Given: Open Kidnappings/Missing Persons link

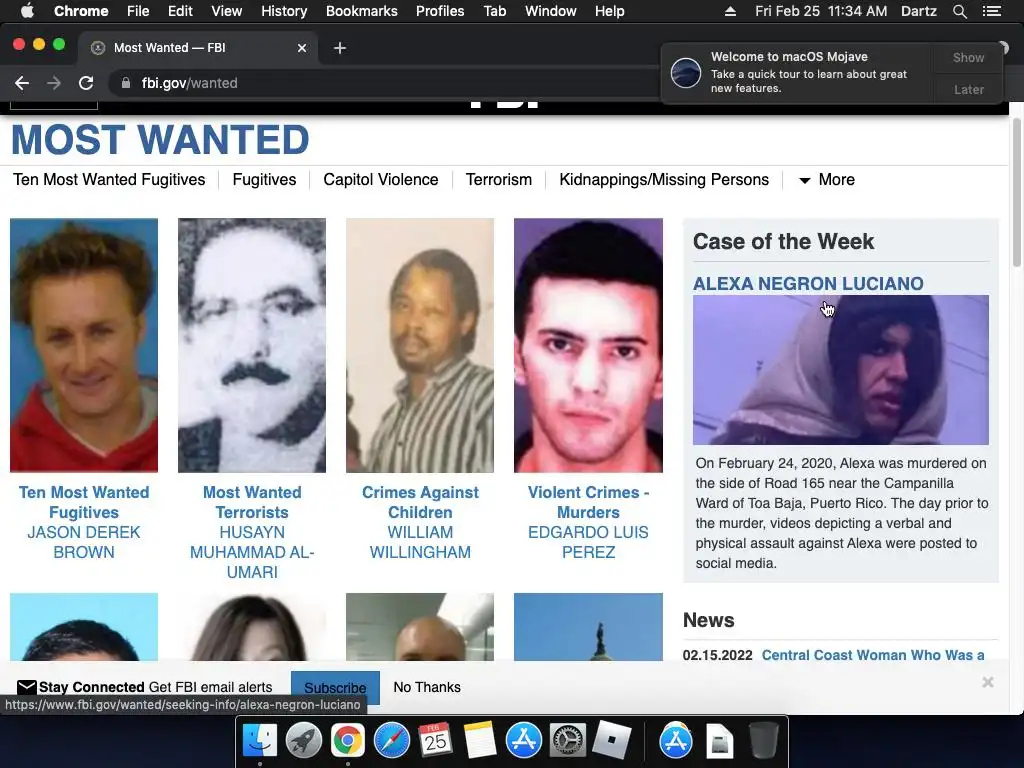Looking at the screenshot, I should coord(664,180).
